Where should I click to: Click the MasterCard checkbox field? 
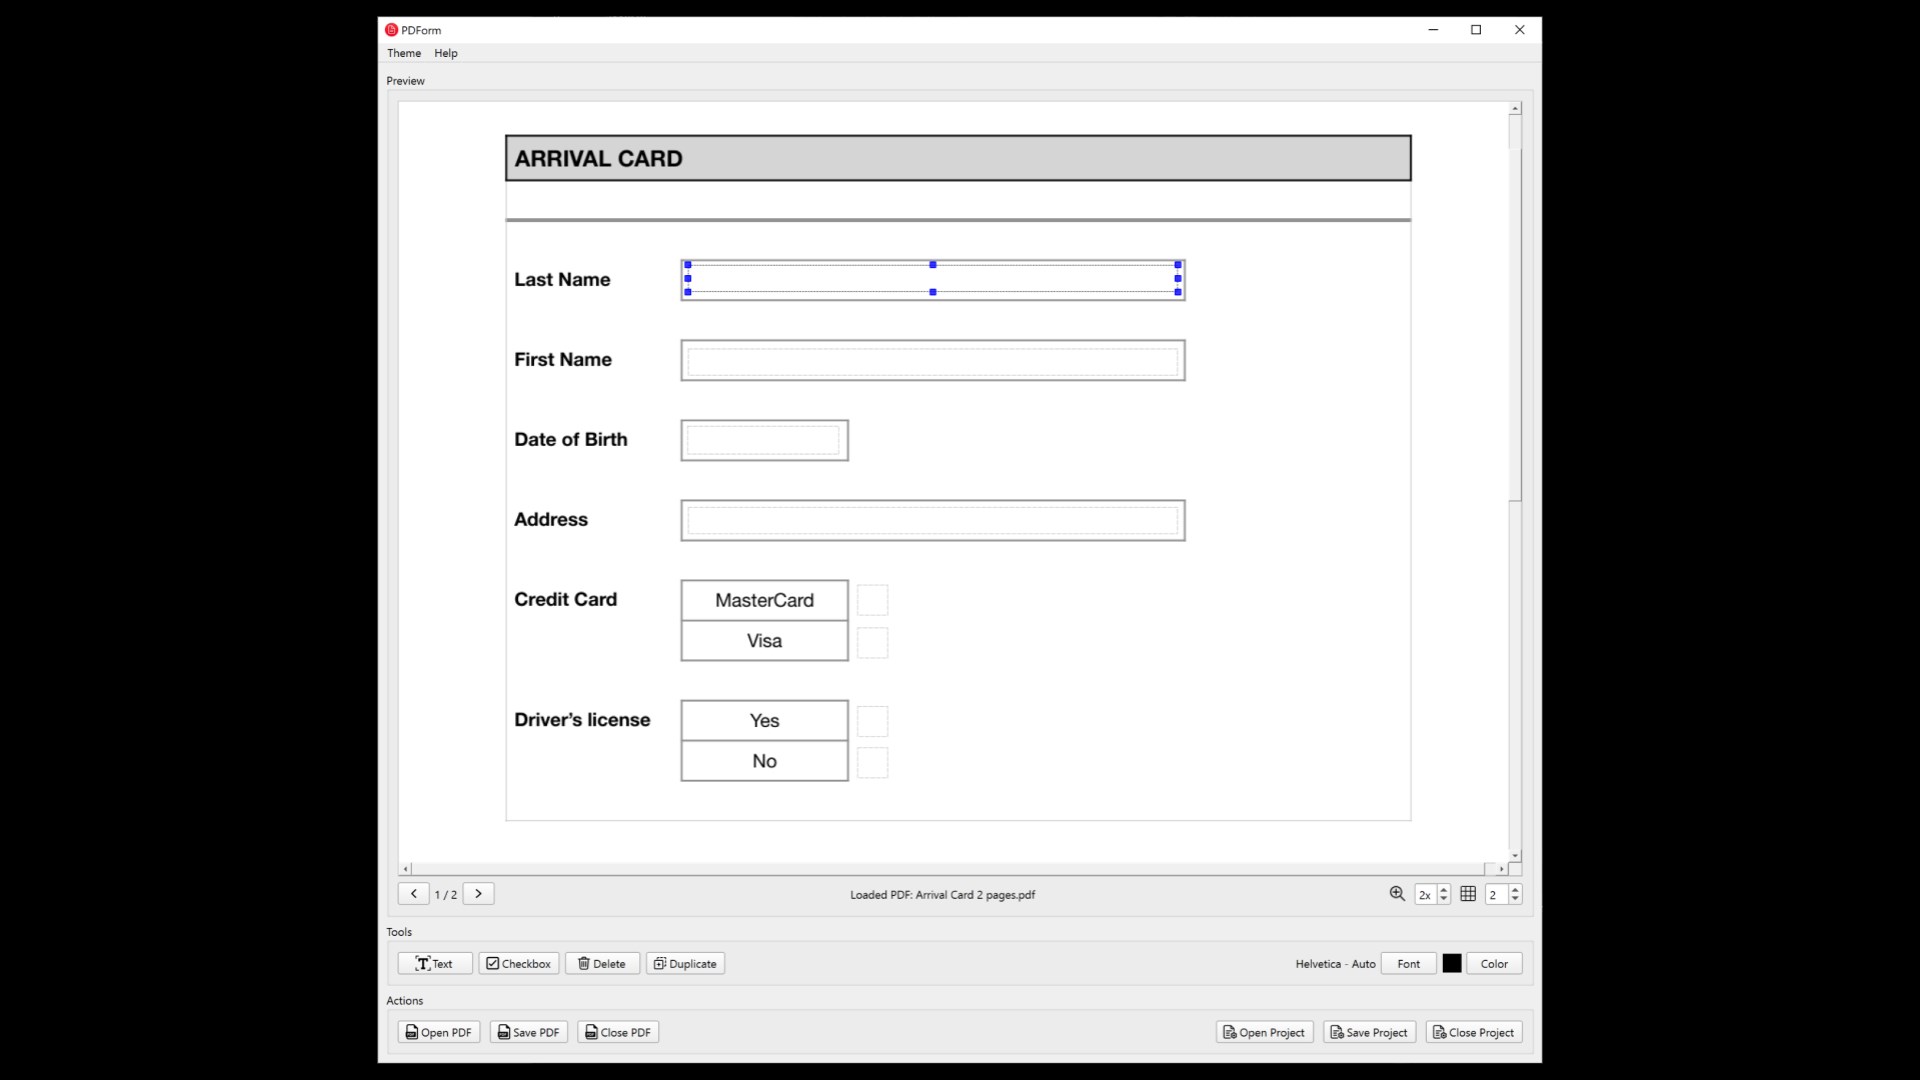pos(872,600)
